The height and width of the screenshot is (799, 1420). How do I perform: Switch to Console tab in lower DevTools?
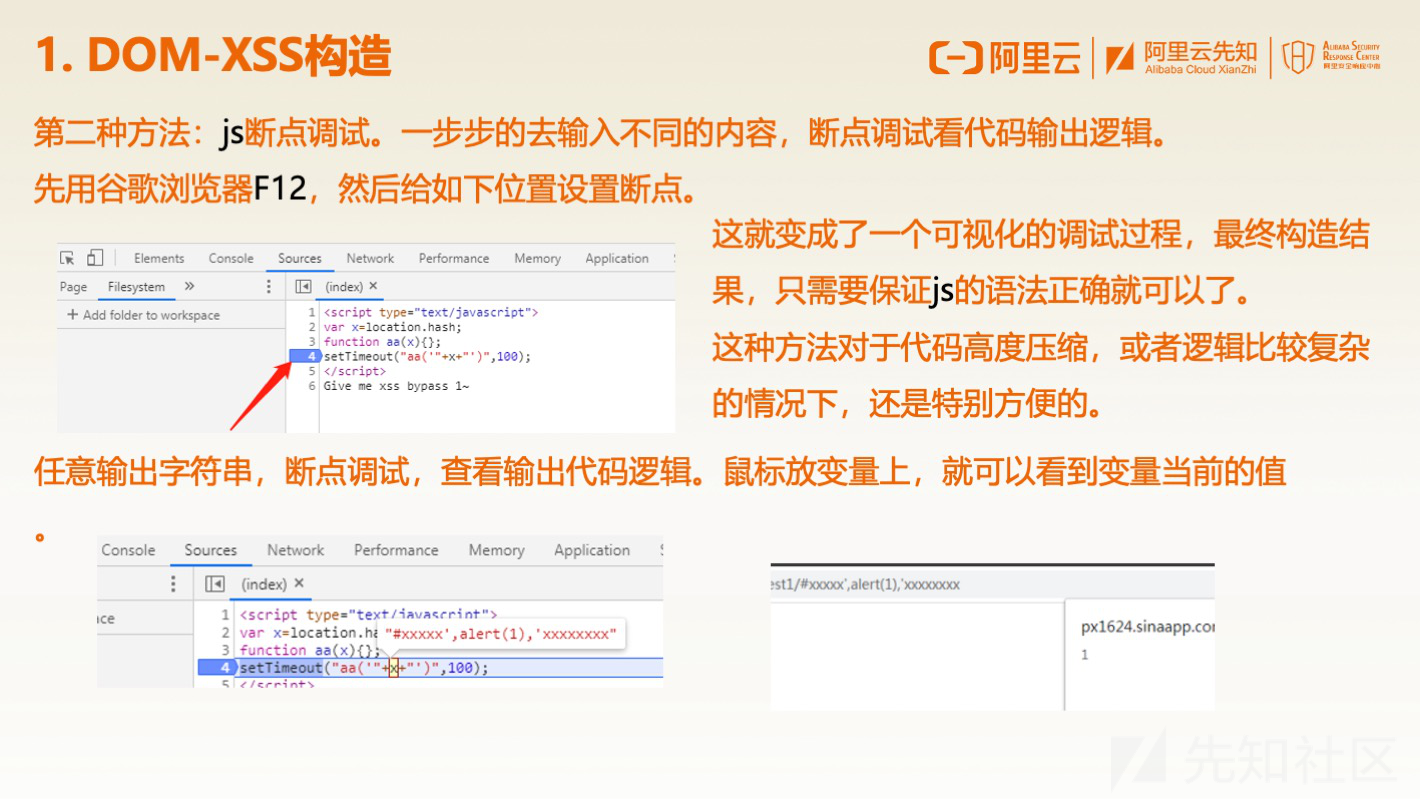coord(128,550)
